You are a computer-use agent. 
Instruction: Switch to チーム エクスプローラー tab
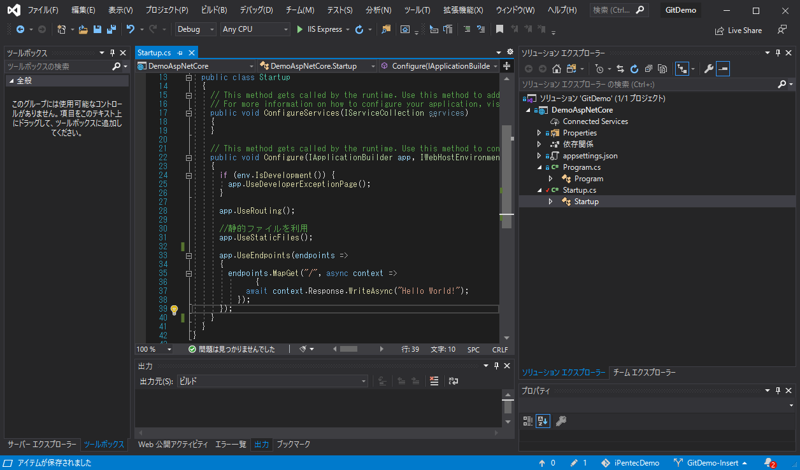(x=644, y=373)
